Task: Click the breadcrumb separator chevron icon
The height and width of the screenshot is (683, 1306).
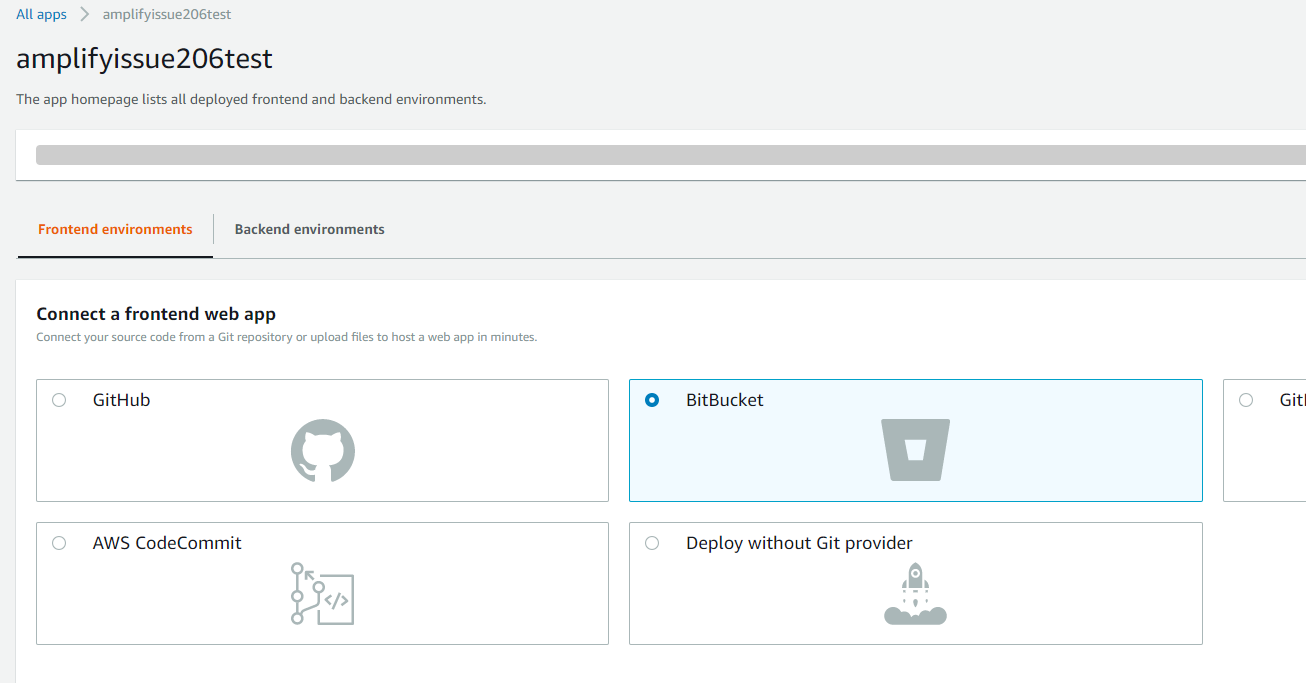Action: click(x=84, y=14)
